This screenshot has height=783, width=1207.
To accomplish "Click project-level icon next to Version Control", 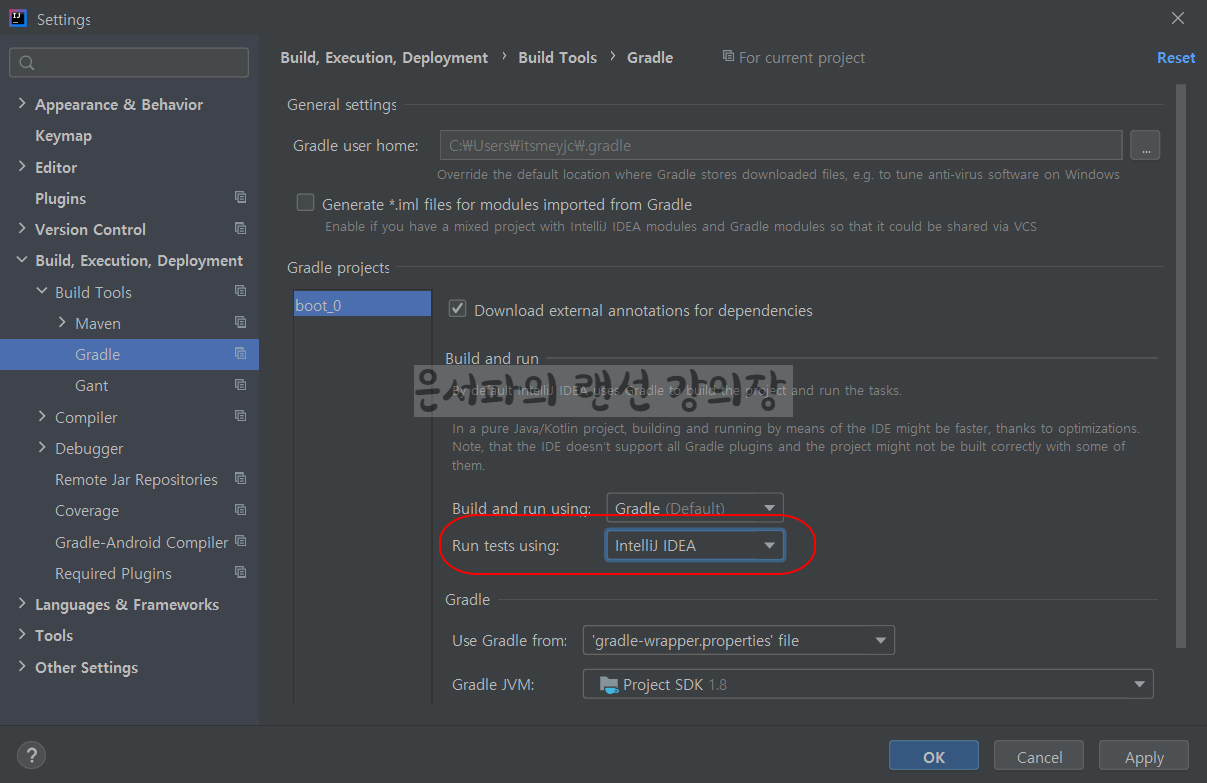I will (240, 228).
